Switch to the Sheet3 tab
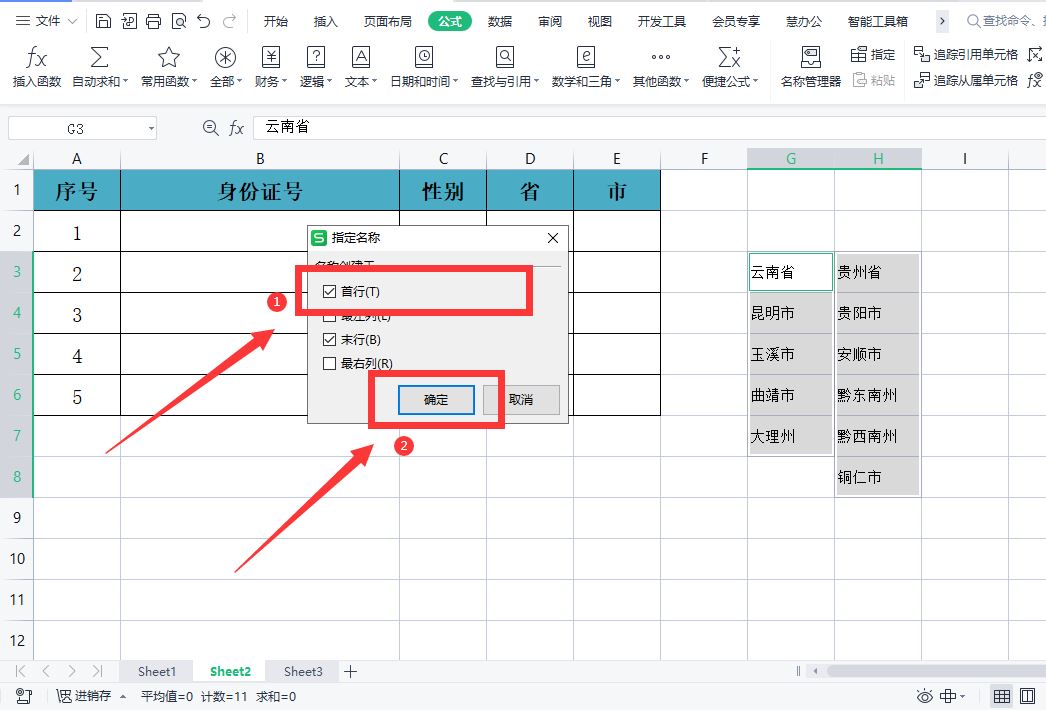Screen dimensions: 1046x710 point(303,671)
